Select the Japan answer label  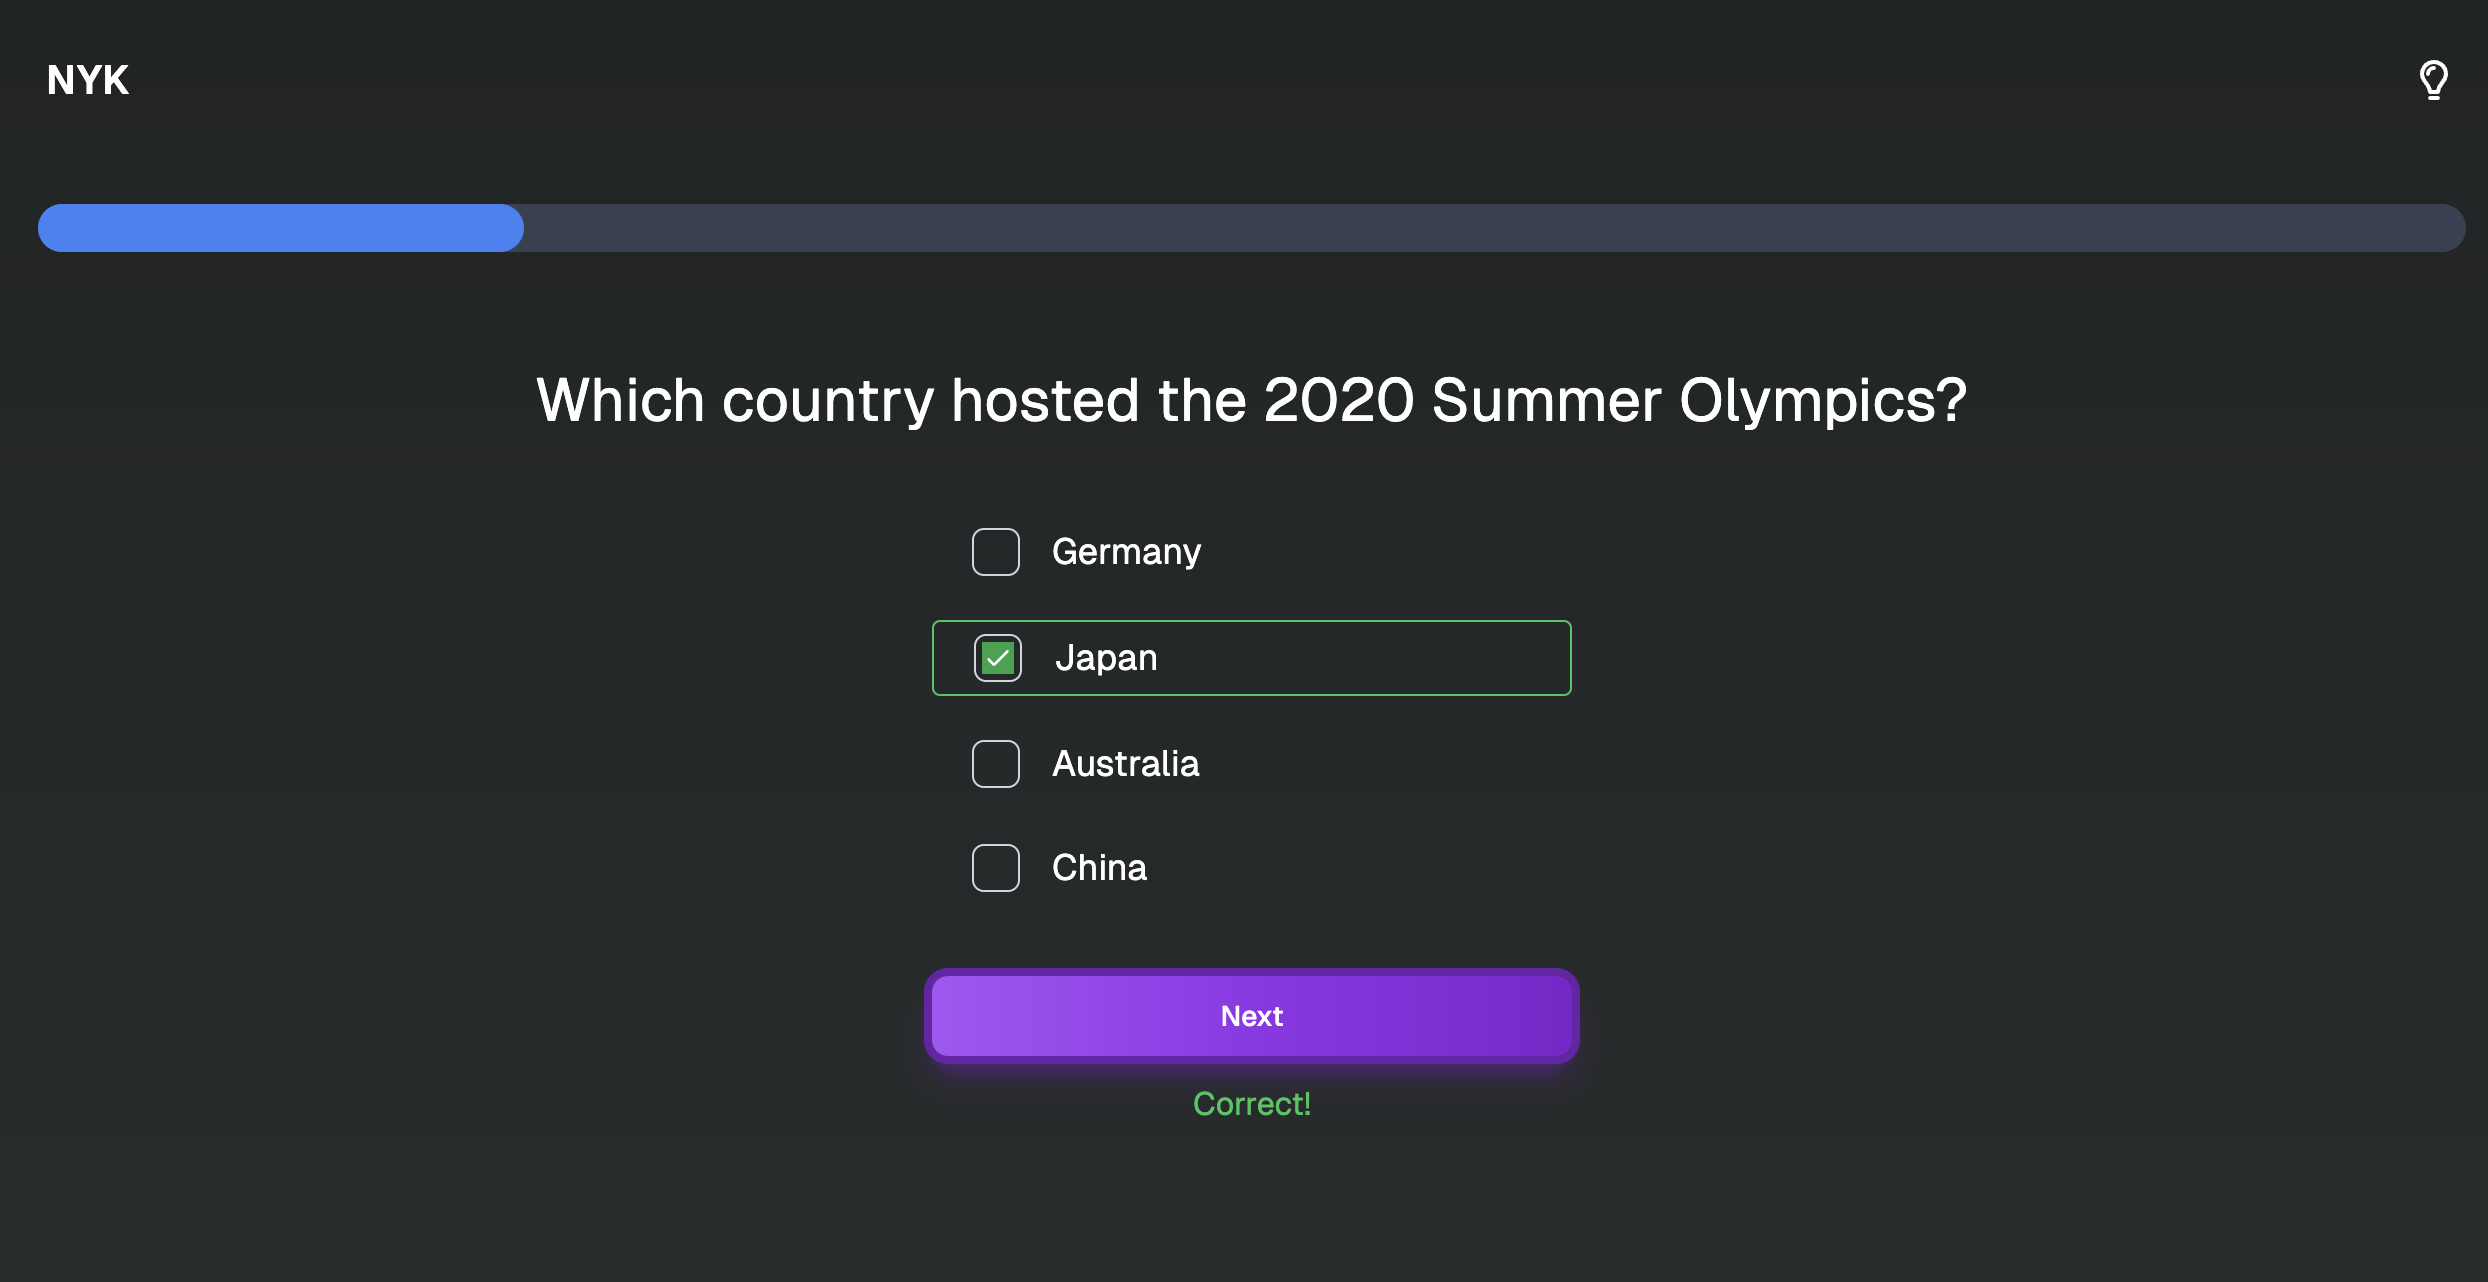click(1106, 658)
